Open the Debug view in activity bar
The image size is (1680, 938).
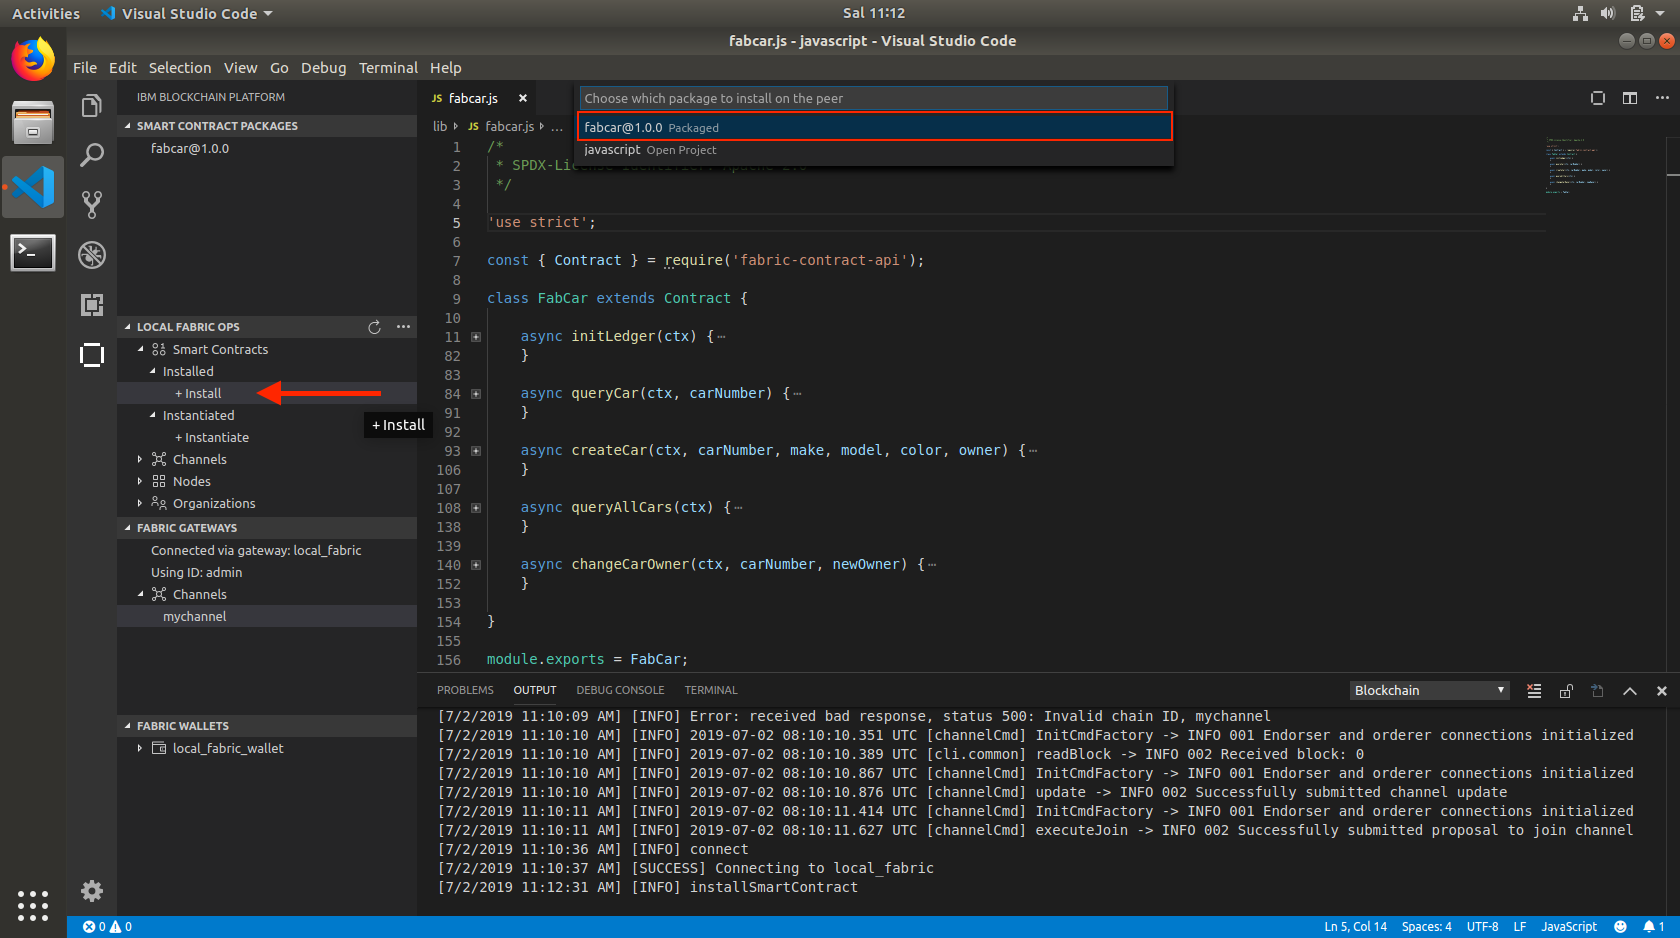click(92, 255)
